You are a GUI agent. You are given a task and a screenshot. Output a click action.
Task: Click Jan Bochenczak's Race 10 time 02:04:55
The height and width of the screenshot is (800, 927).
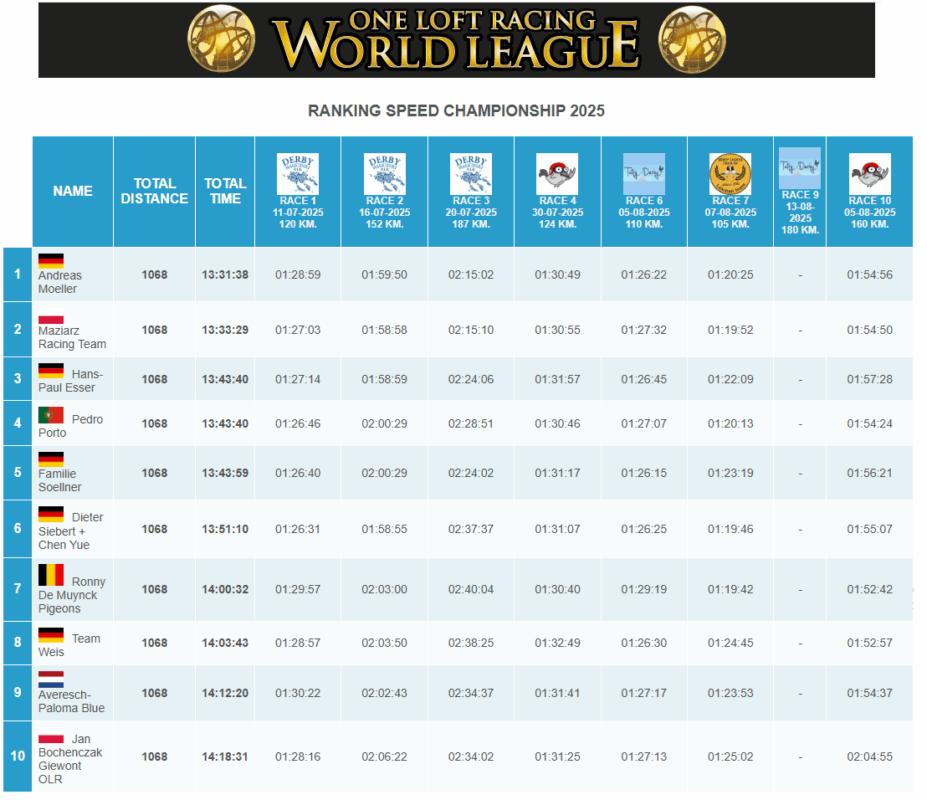click(870, 757)
